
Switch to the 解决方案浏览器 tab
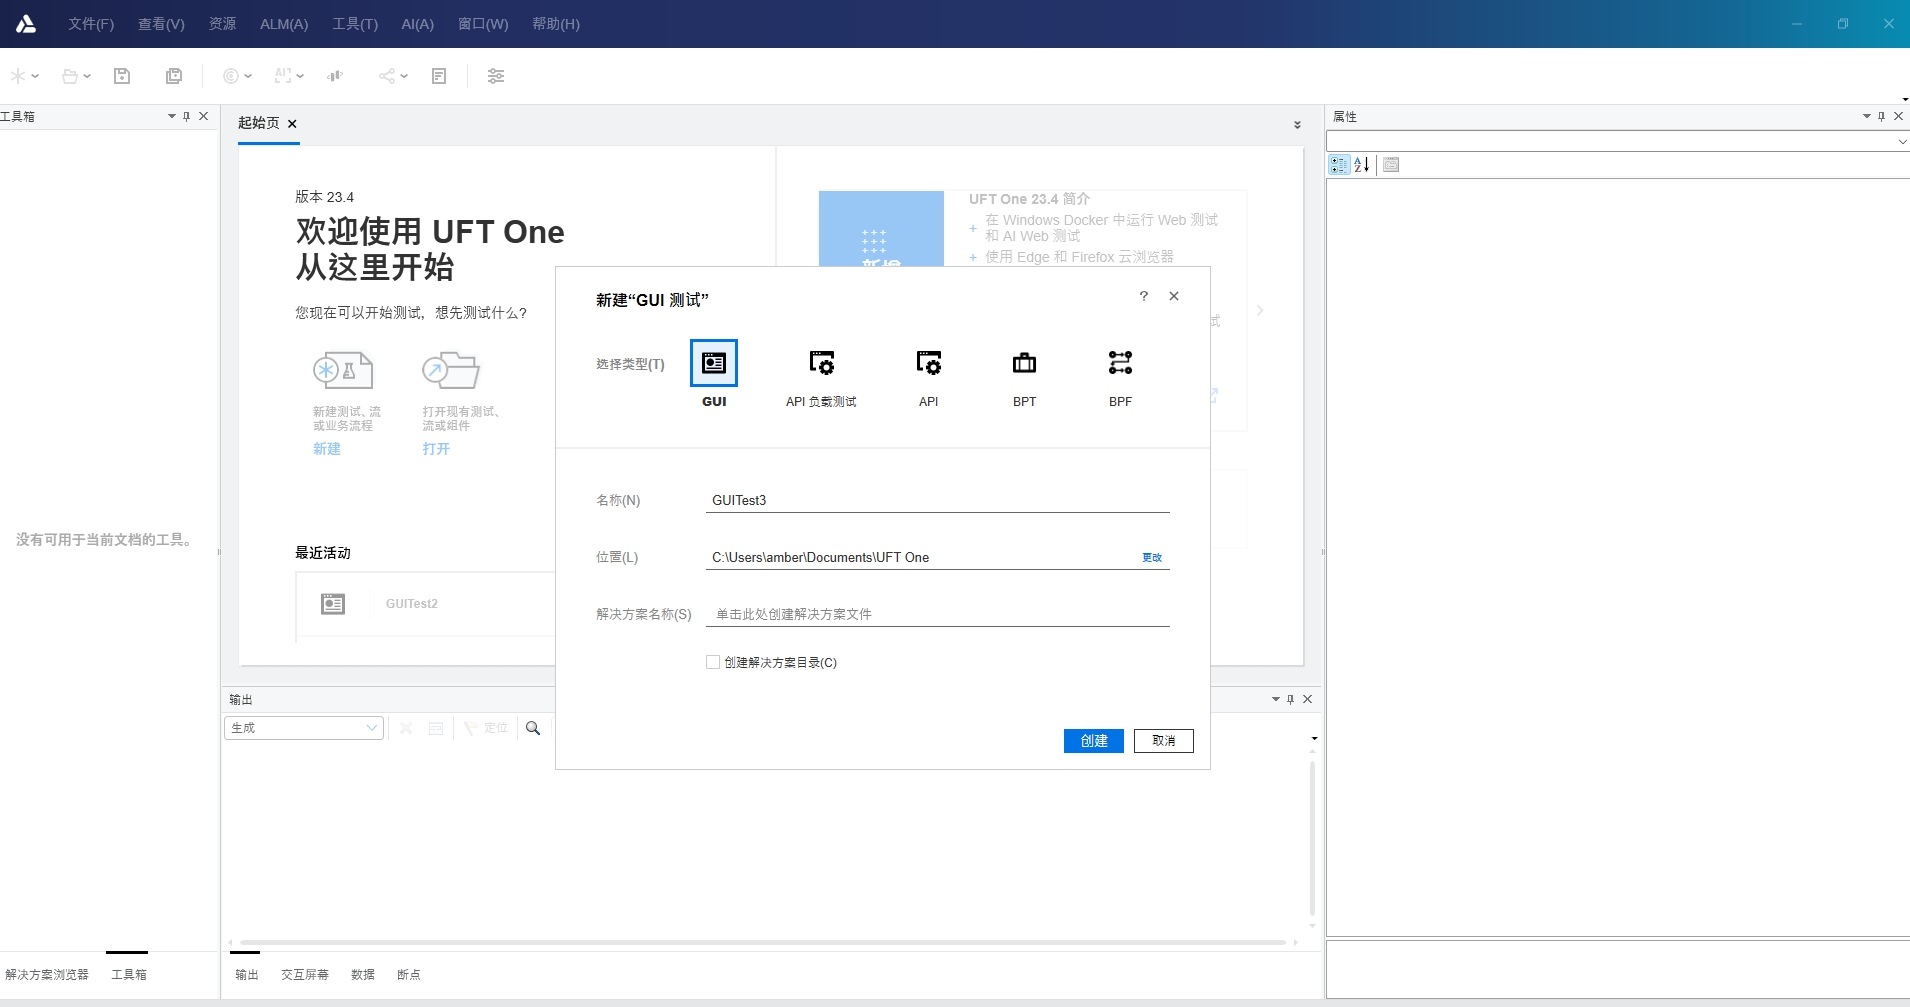point(47,974)
